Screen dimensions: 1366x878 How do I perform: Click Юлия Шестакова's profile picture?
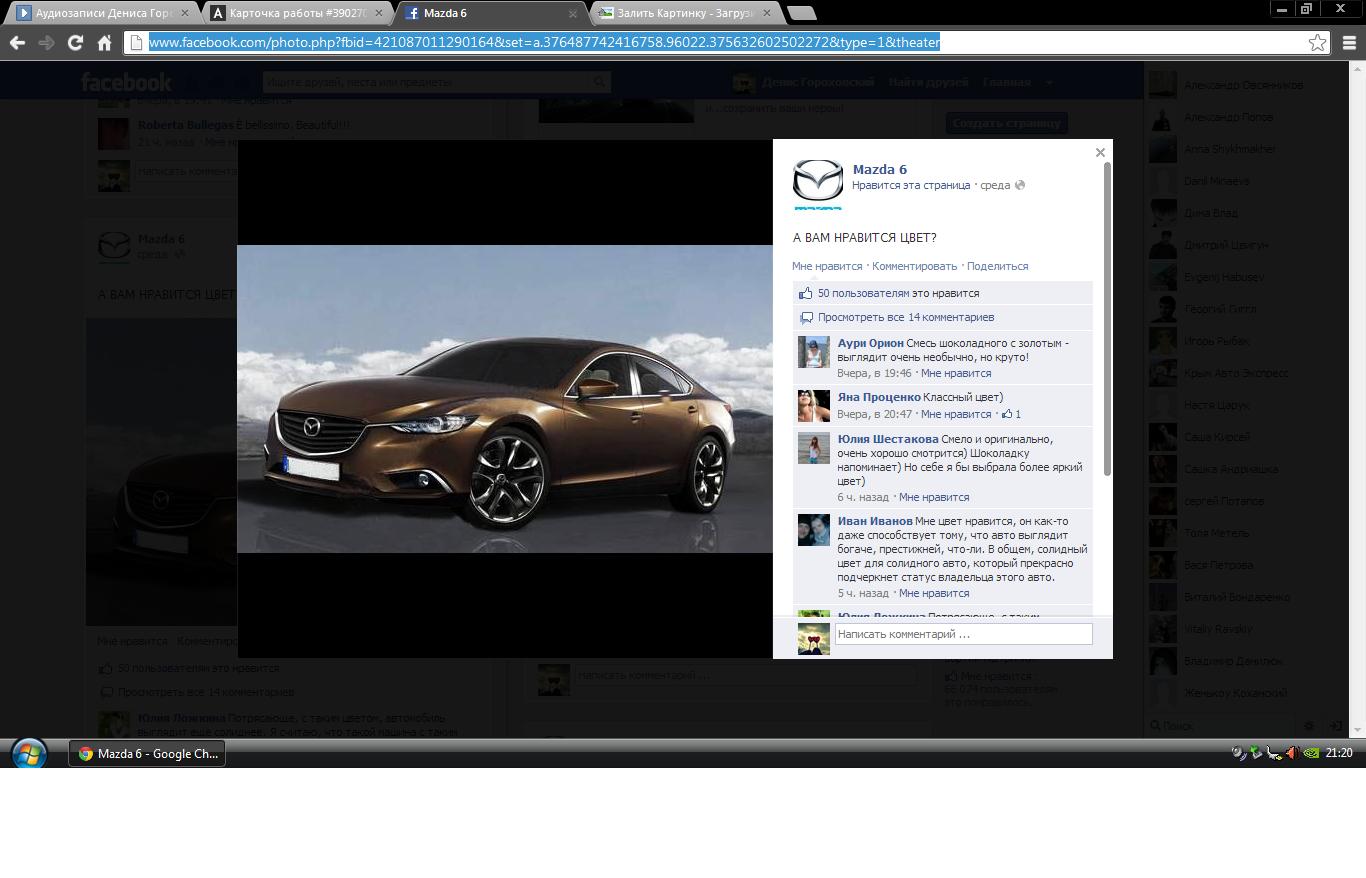[814, 448]
